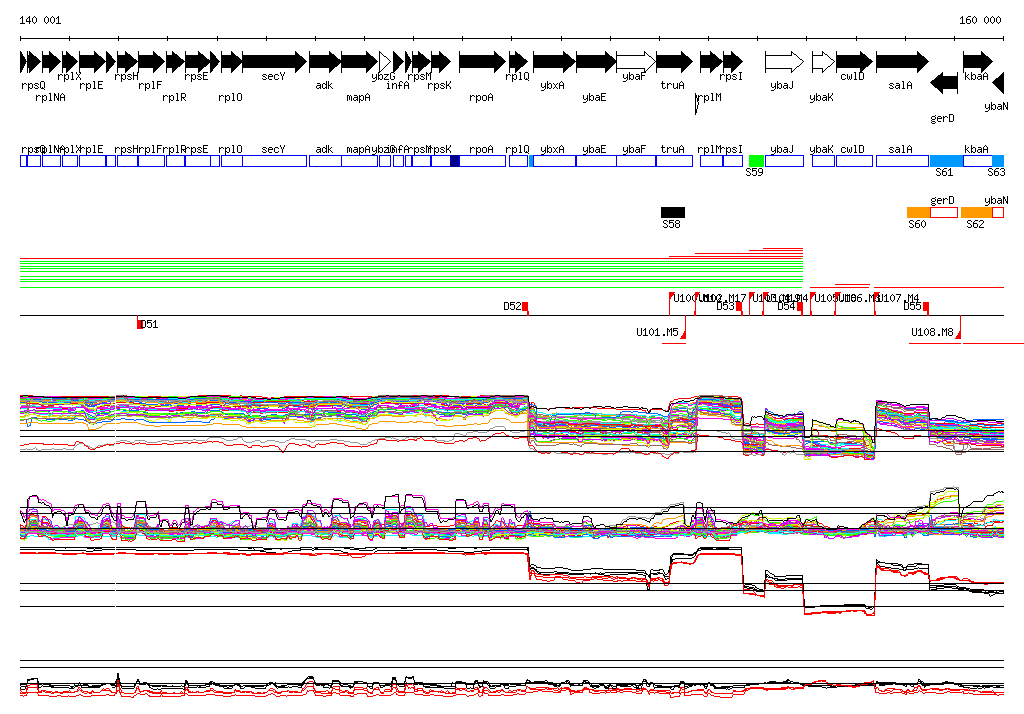Viewport: 1024px width, 714px height.
Task: Click the 'rplNA' label under the arrows
Action: click(50, 97)
